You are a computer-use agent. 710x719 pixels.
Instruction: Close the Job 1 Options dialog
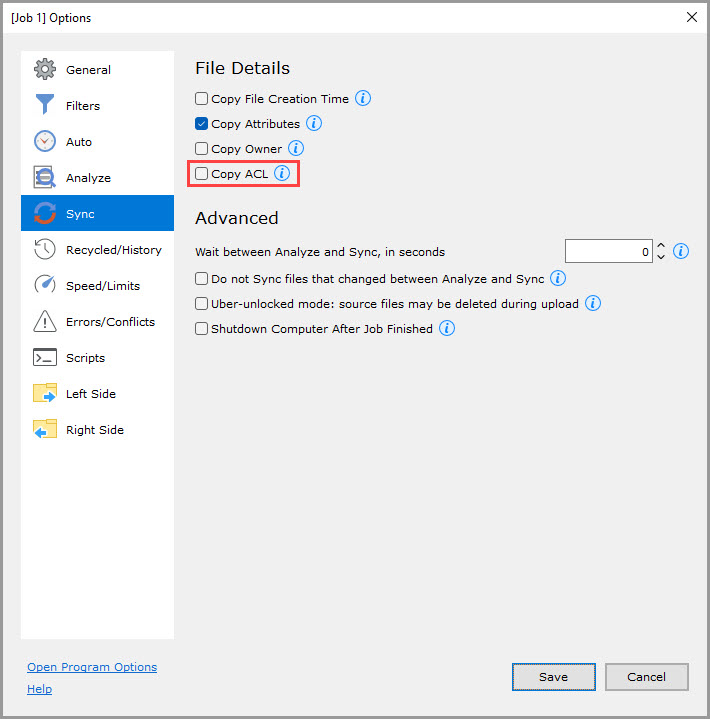point(691,17)
